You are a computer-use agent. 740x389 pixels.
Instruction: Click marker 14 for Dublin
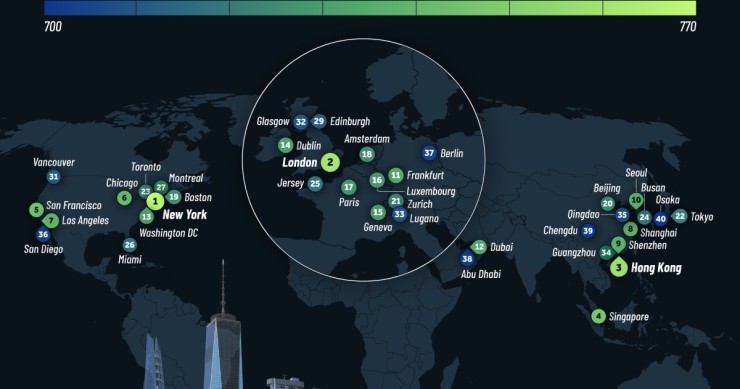tap(286, 145)
